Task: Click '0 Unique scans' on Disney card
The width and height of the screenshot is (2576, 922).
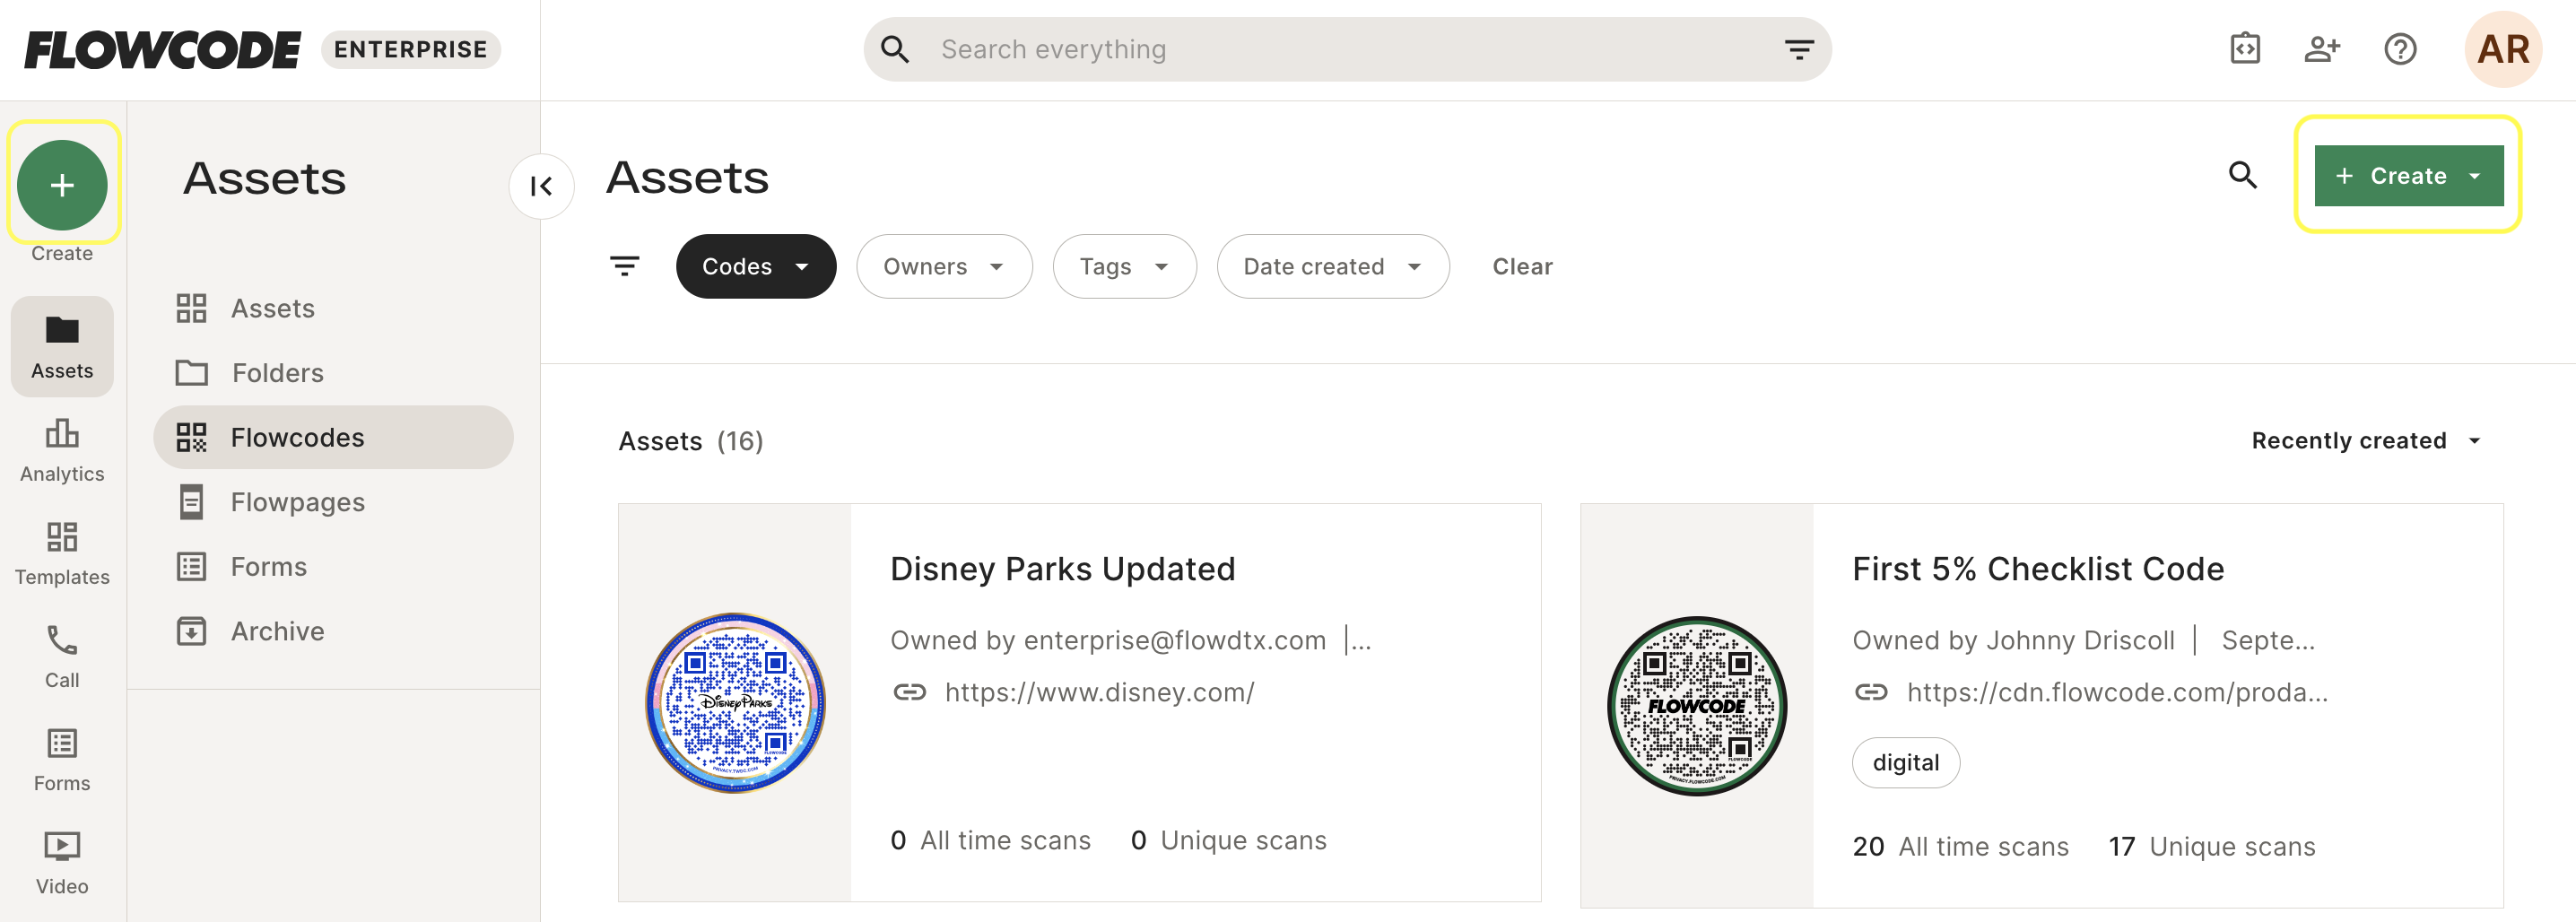Action: click(x=1227, y=840)
